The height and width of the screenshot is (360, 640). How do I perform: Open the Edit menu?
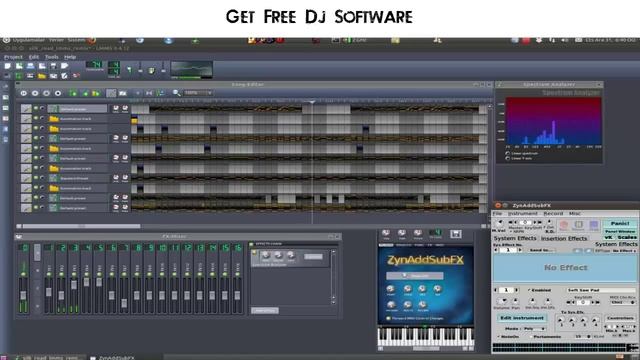(x=34, y=57)
